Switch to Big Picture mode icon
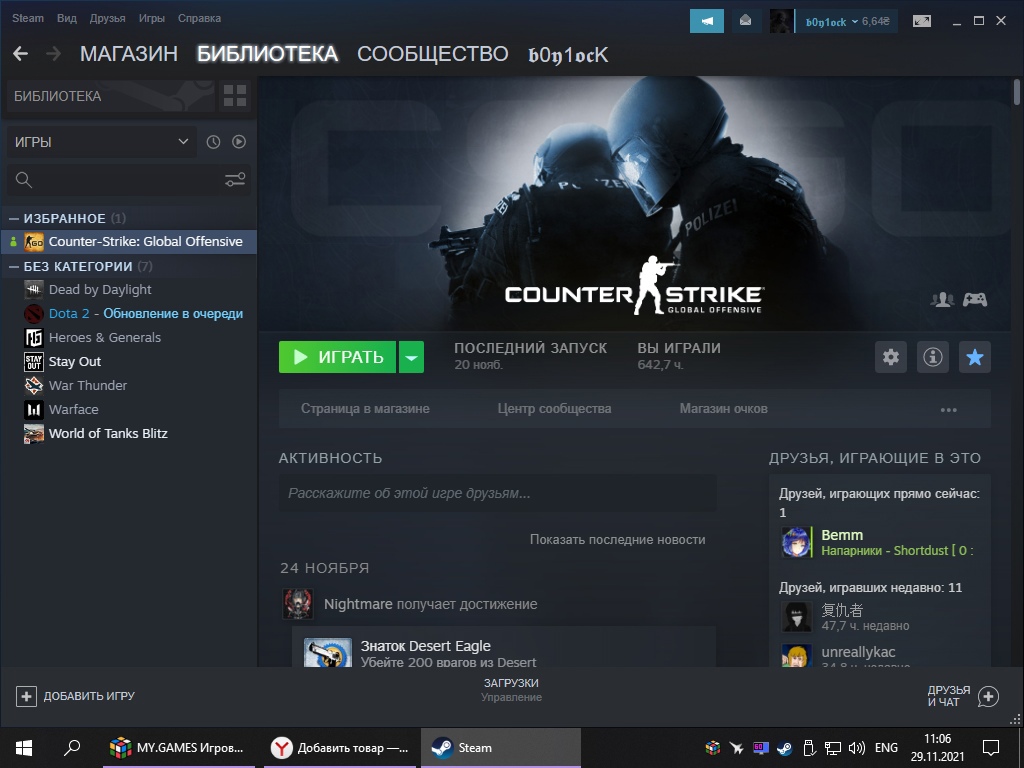Viewport: 1024px width, 768px height. click(x=922, y=21)
